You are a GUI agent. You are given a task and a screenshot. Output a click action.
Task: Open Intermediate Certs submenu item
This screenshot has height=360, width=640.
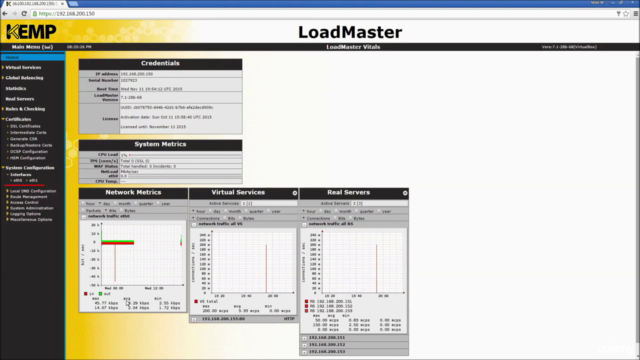point(28,133)
